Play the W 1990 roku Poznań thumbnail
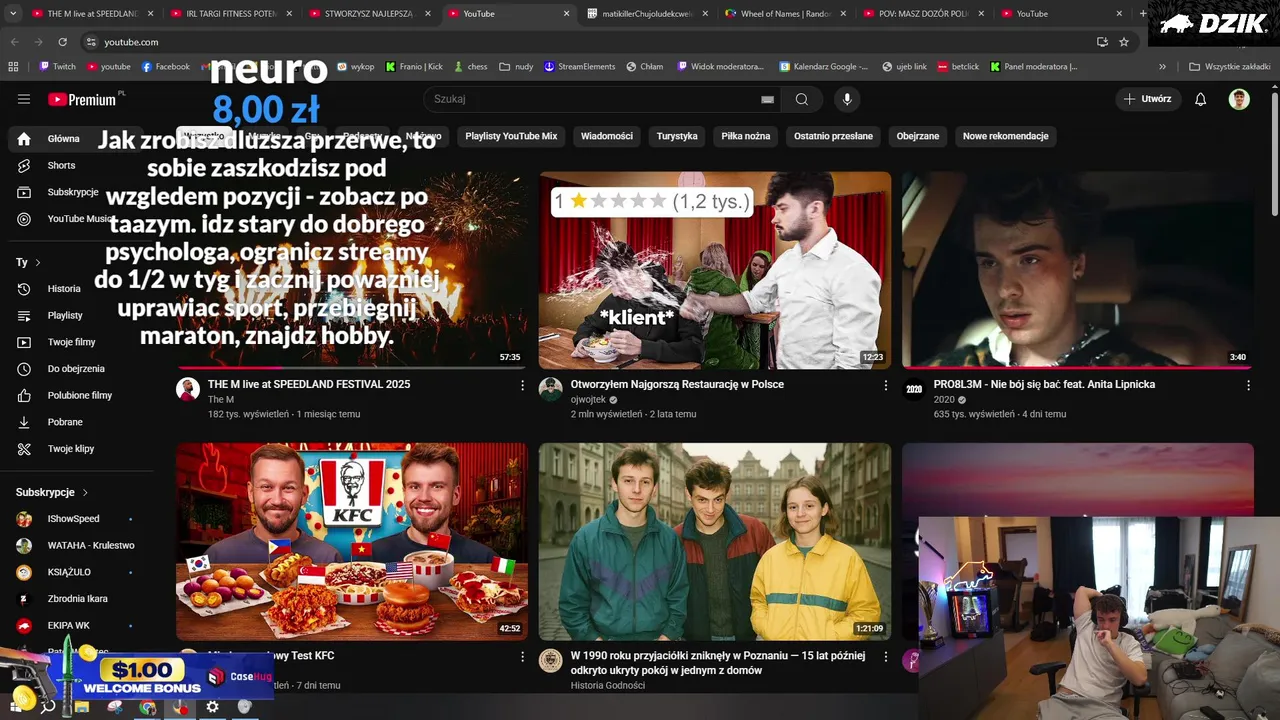 point(715,542)
